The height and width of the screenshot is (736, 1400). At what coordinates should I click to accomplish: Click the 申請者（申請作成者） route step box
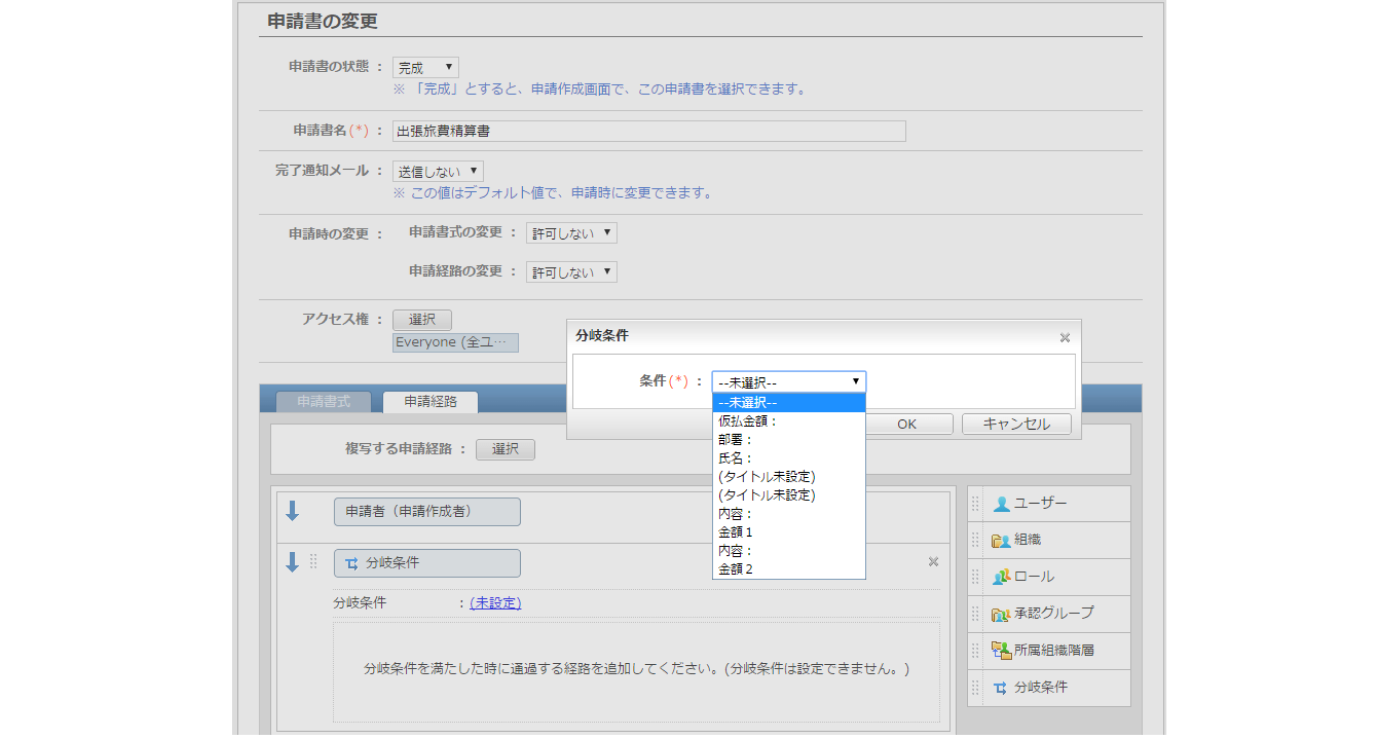427,511
